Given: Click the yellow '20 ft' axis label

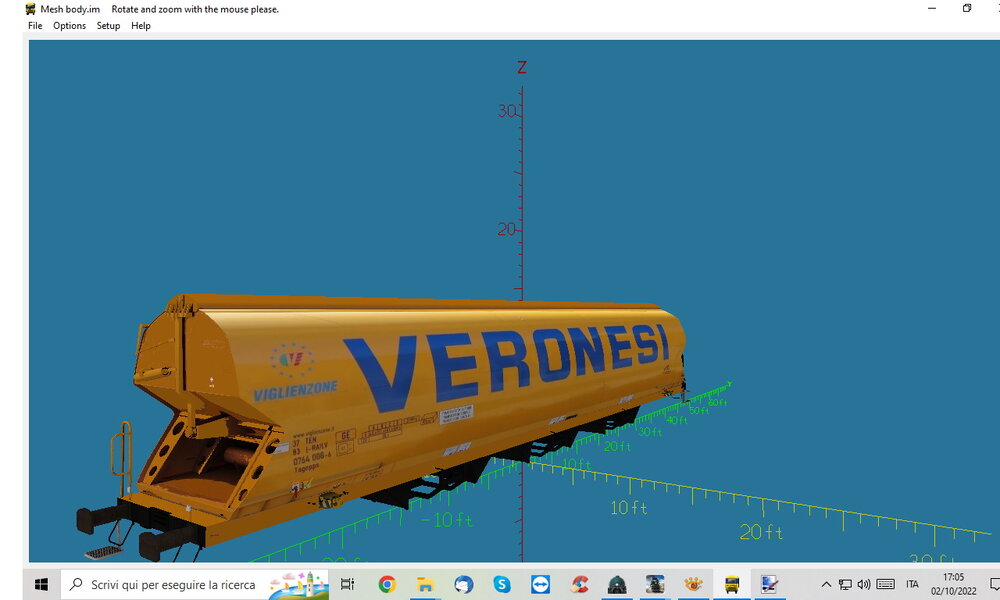Looking at the screenshot, I should pos(761,532).
